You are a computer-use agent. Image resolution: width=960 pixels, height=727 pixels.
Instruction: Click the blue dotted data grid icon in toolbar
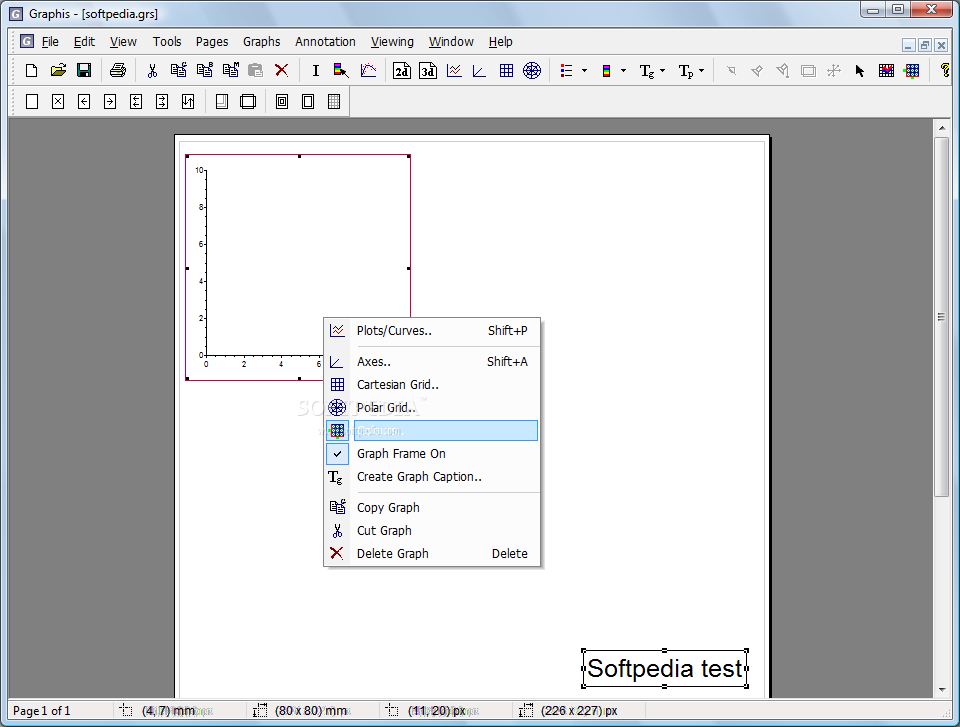(x=912, y=70)
